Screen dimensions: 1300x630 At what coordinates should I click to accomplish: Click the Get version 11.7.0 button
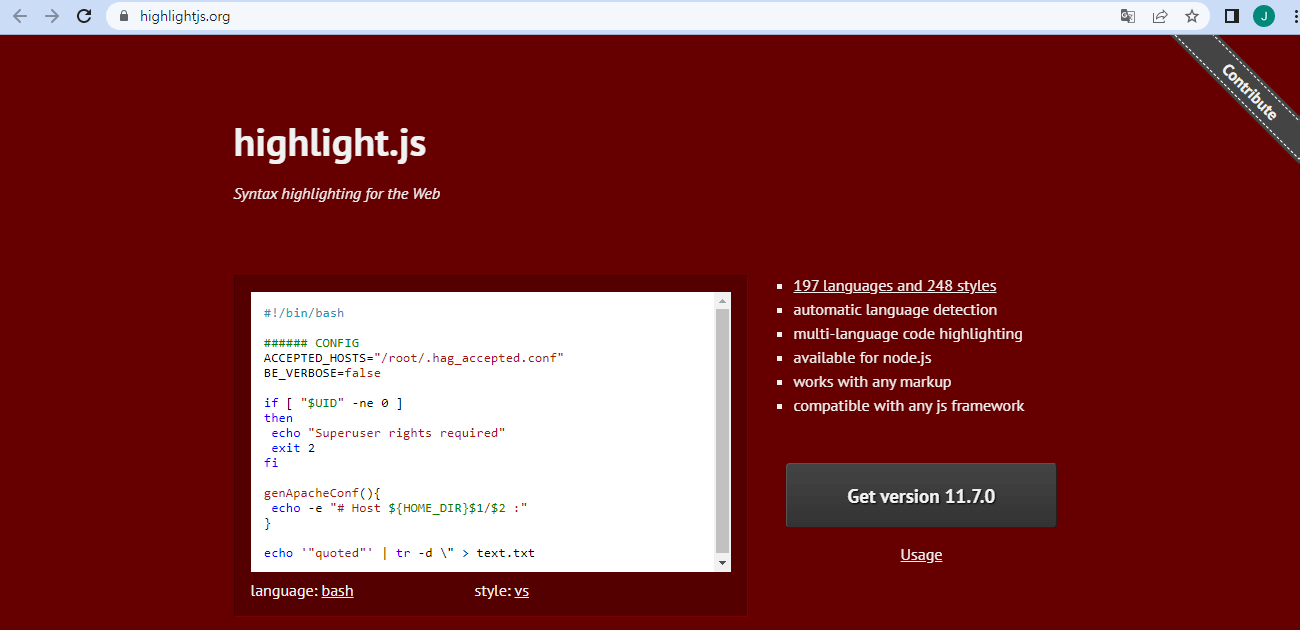[x=920, y=494]
